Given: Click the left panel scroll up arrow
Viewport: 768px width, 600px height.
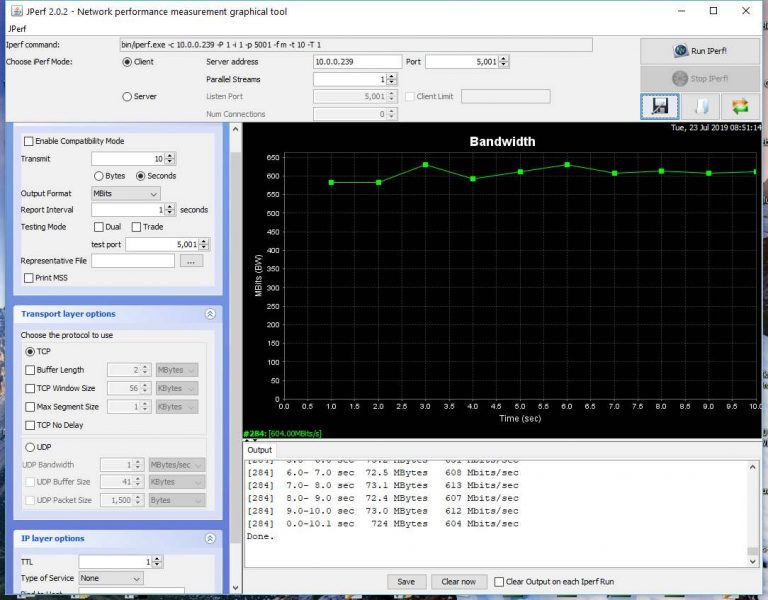Looking at the screenshot, I should (x=235, y=129).
